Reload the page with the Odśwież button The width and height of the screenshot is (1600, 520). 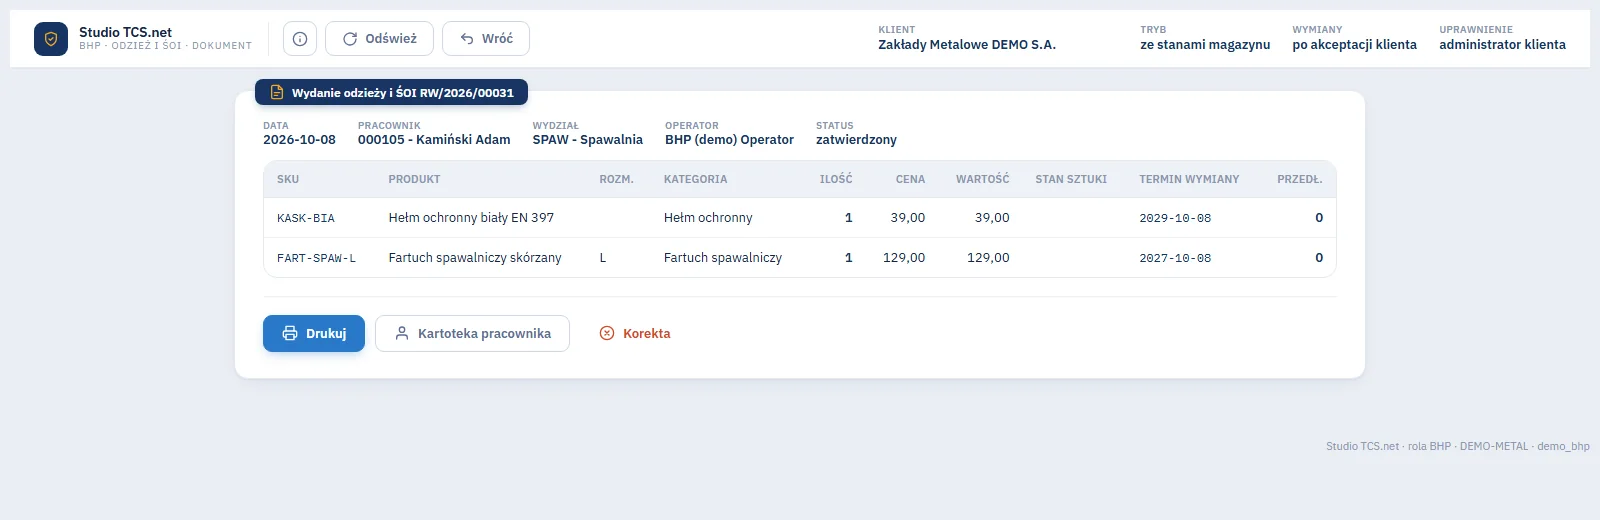379,39
